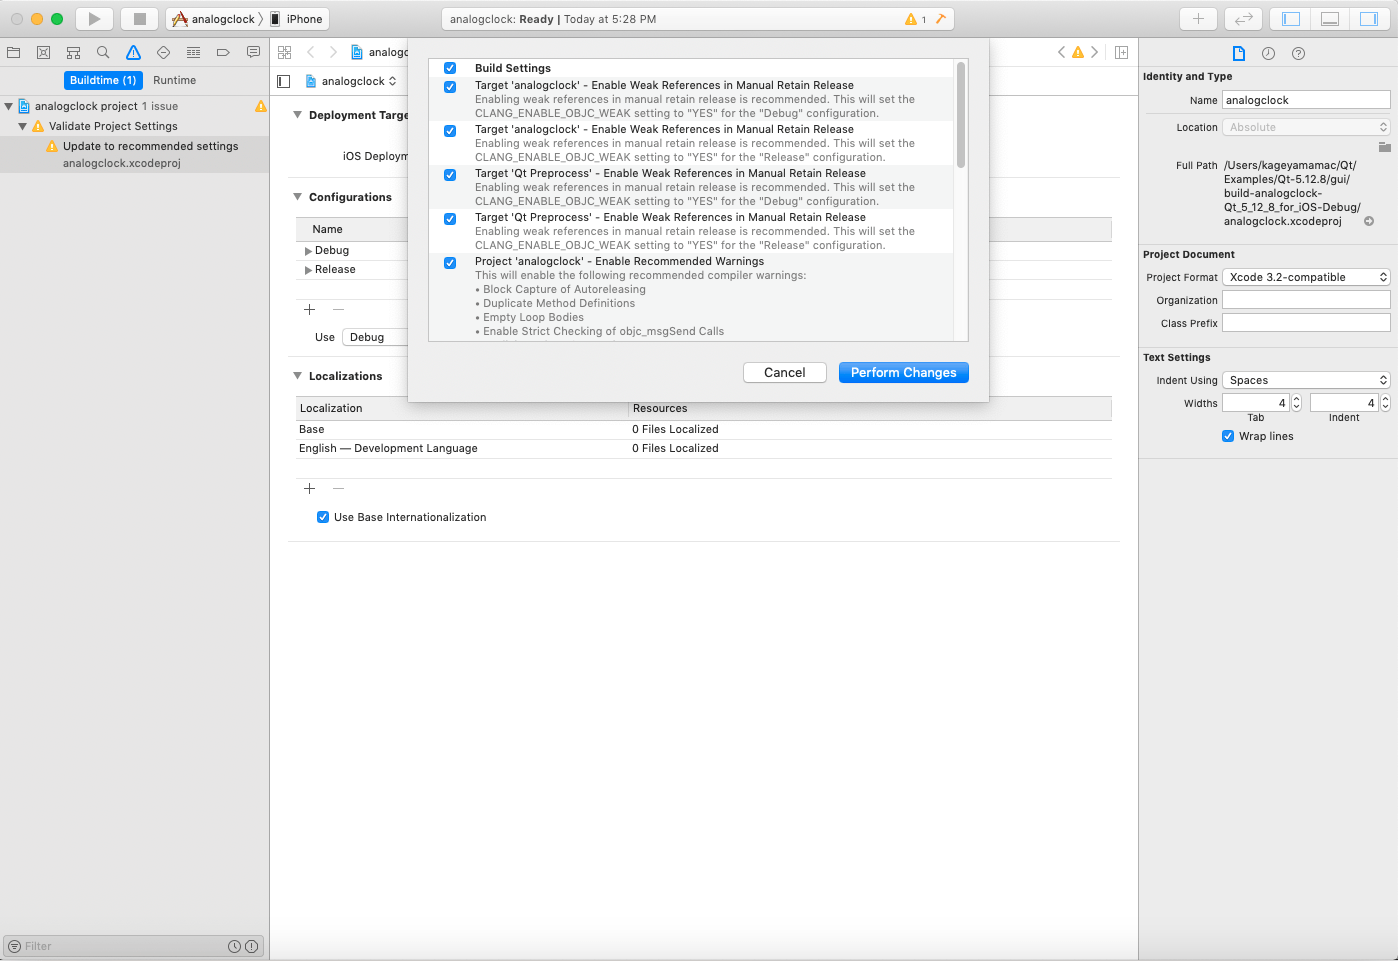Image resolution: width=1398 pixels, height=961 pixels.
Task: Click Perform Changes button
Action: click(x=904, y=372)
